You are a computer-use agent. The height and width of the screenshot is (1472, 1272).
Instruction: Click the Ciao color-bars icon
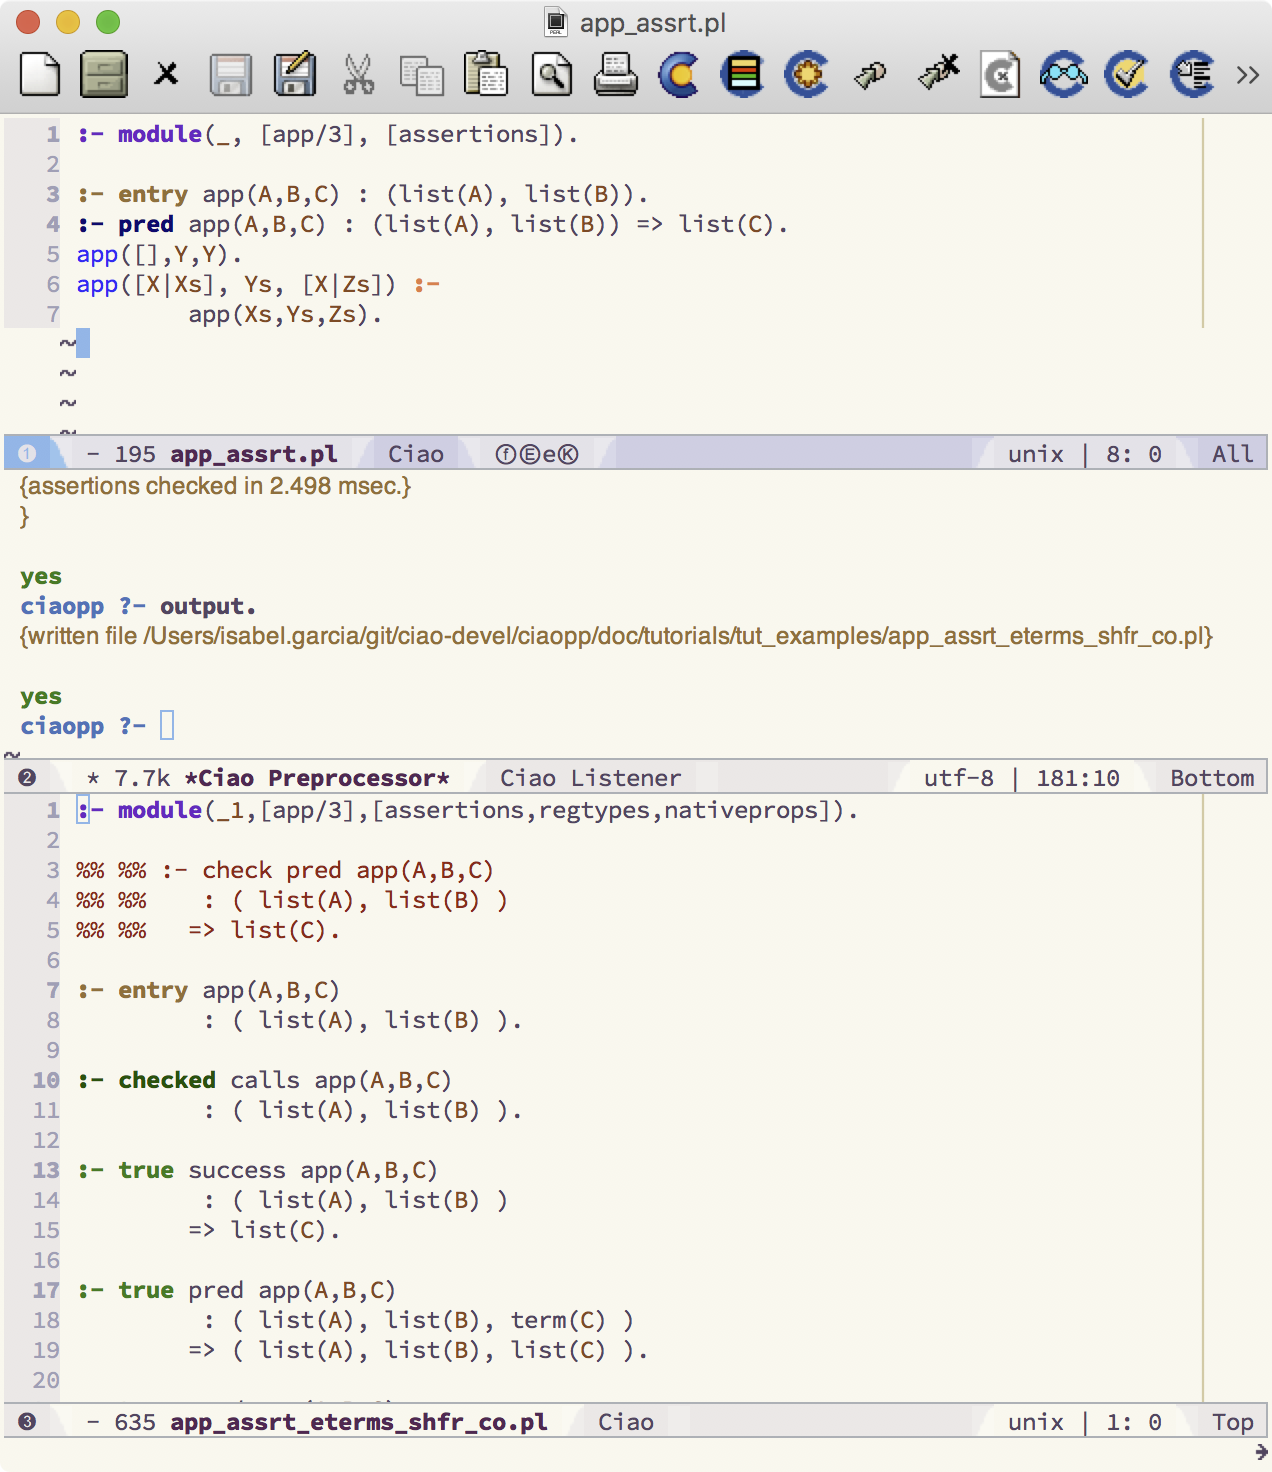(743, 75)
